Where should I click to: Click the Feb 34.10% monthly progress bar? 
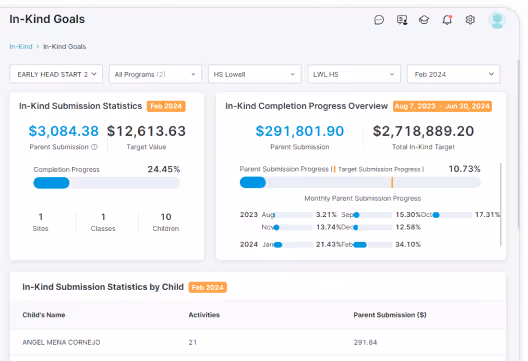click(x=373, y=245)
